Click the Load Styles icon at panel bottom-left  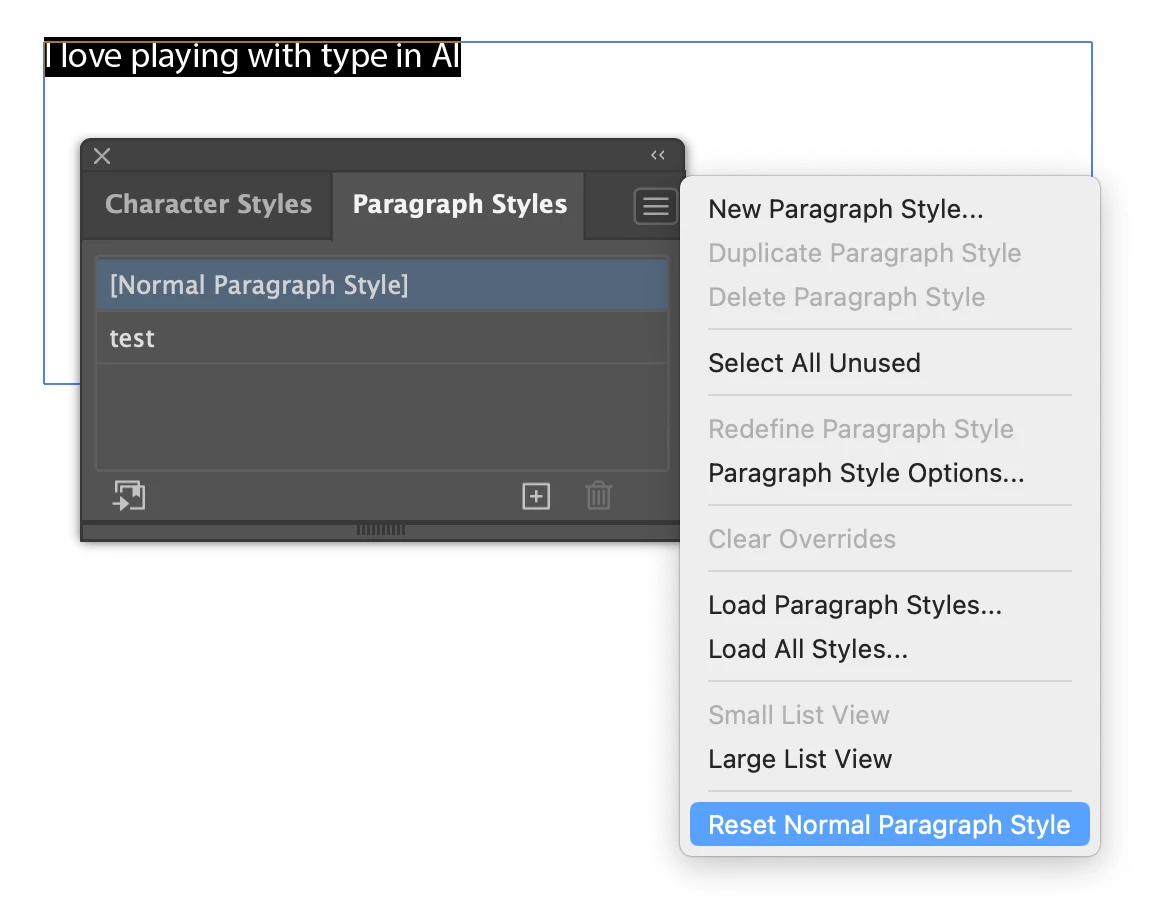(x=129, y=496)
